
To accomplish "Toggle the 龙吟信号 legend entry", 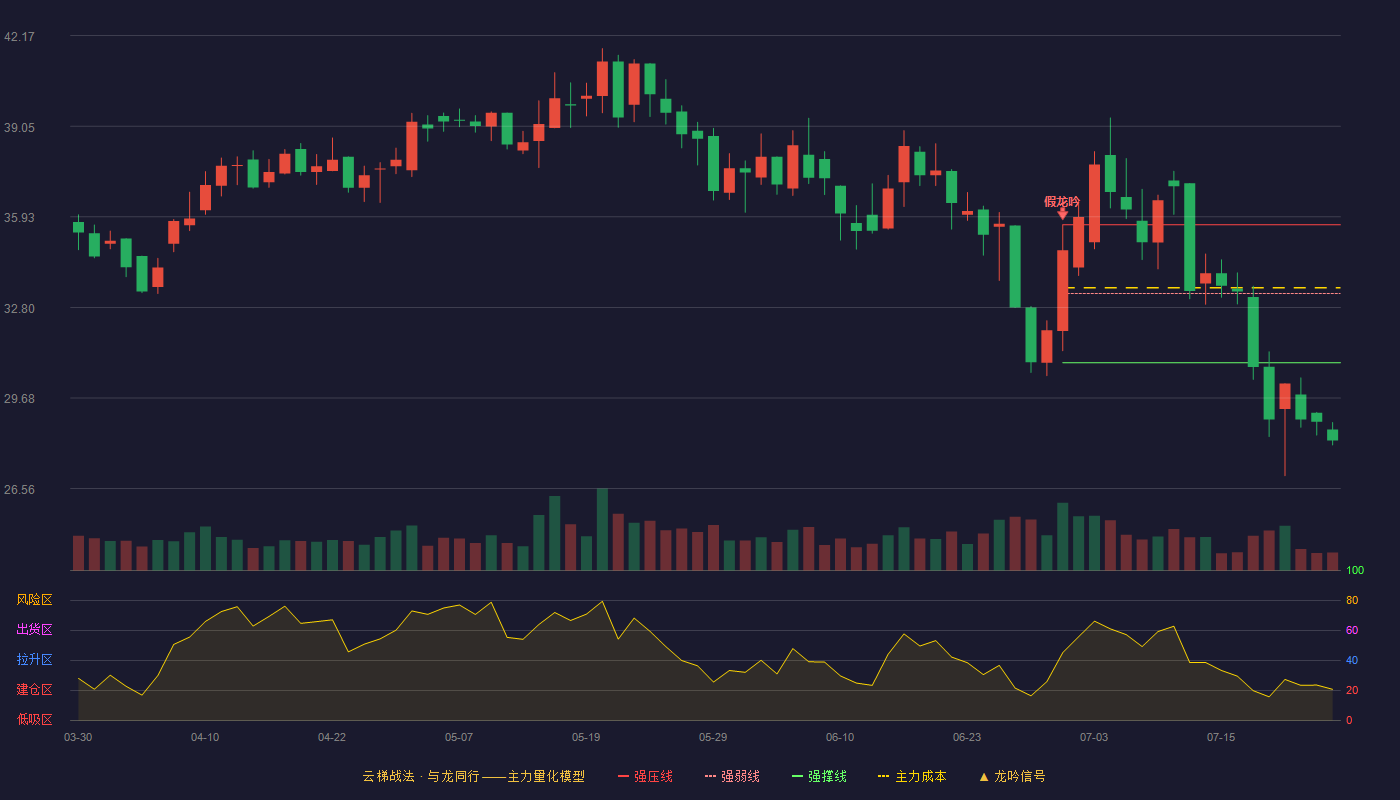I will 1012,776.
